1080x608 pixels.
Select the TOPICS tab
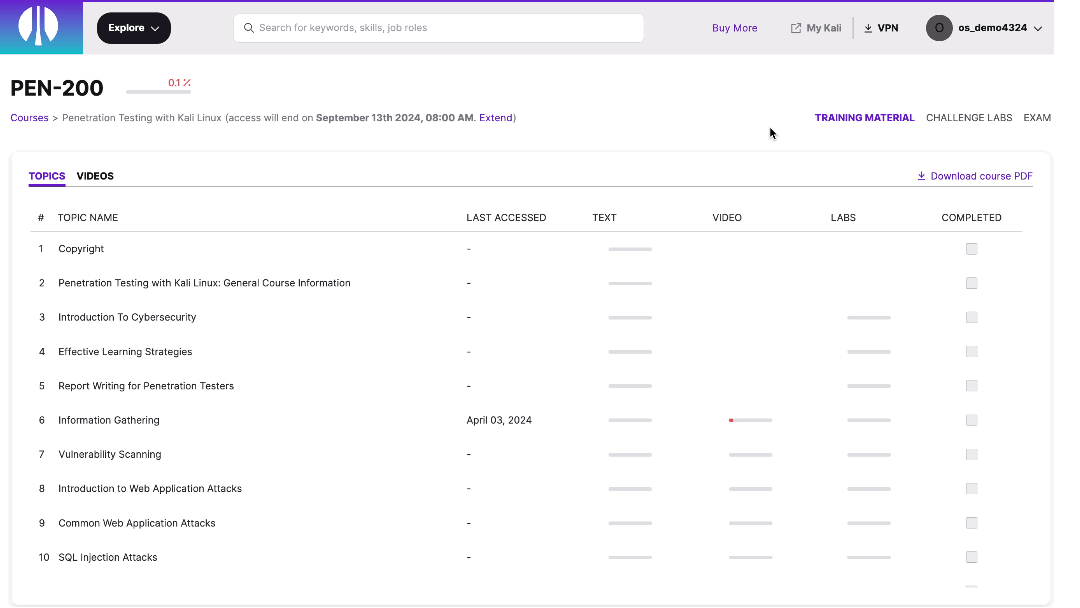(x=46, y=176)
